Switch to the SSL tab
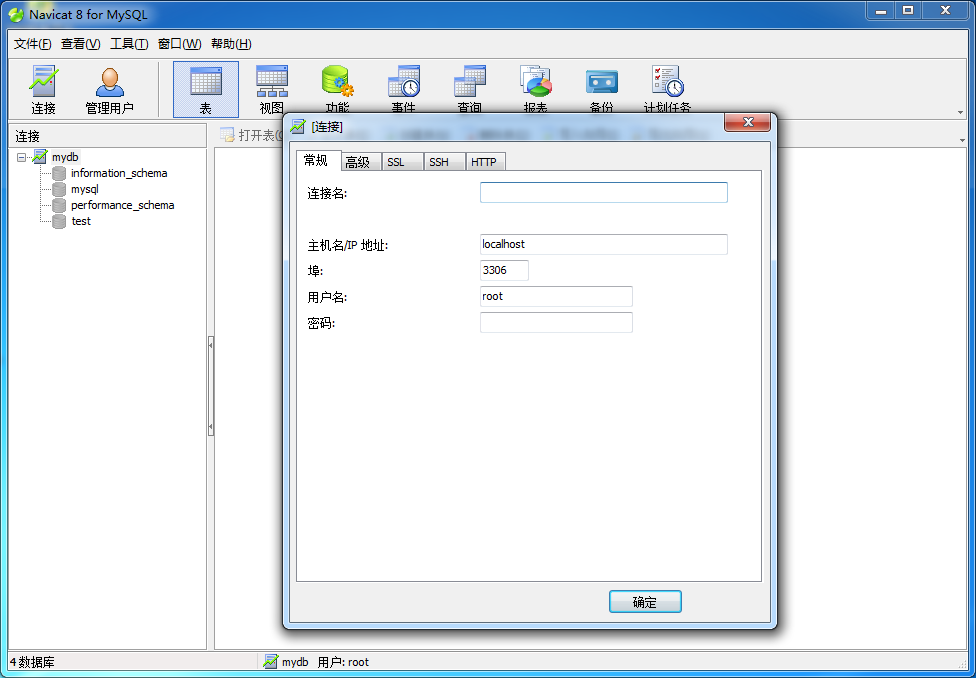976x678 pixels. tap(403, 162)
